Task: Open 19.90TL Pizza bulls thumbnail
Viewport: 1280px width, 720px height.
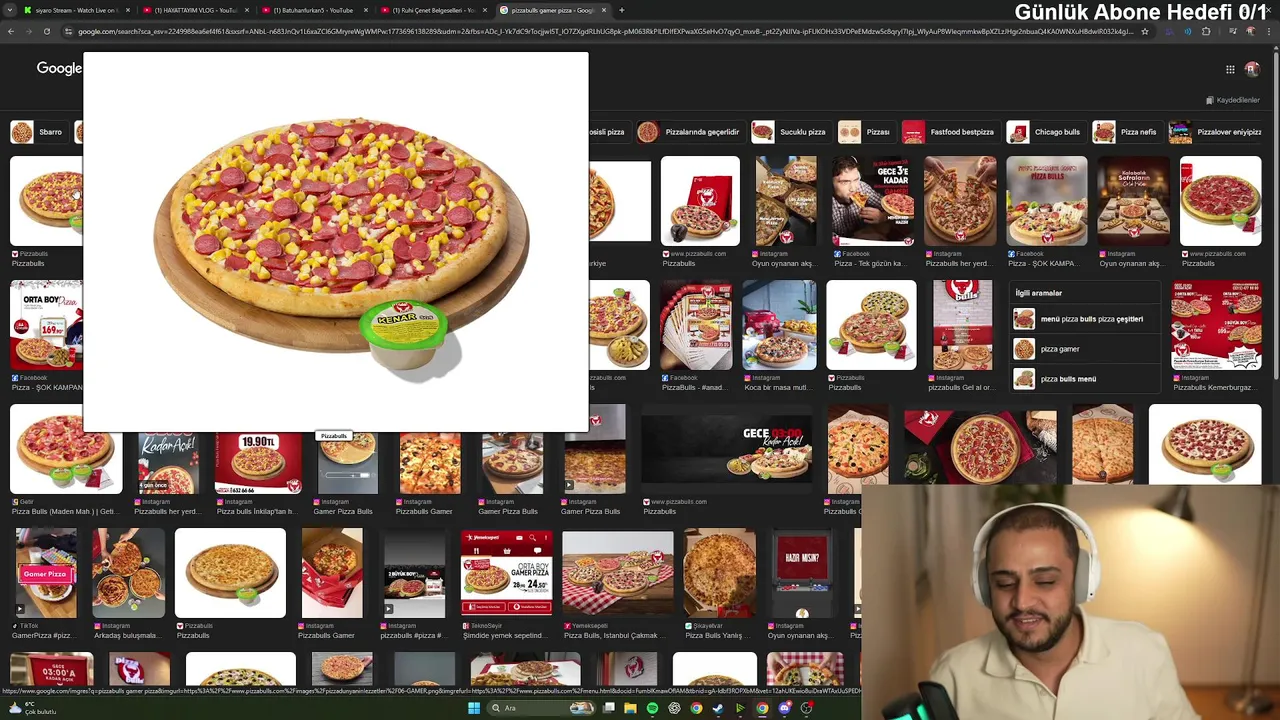Action: click(x=258, y=463)
